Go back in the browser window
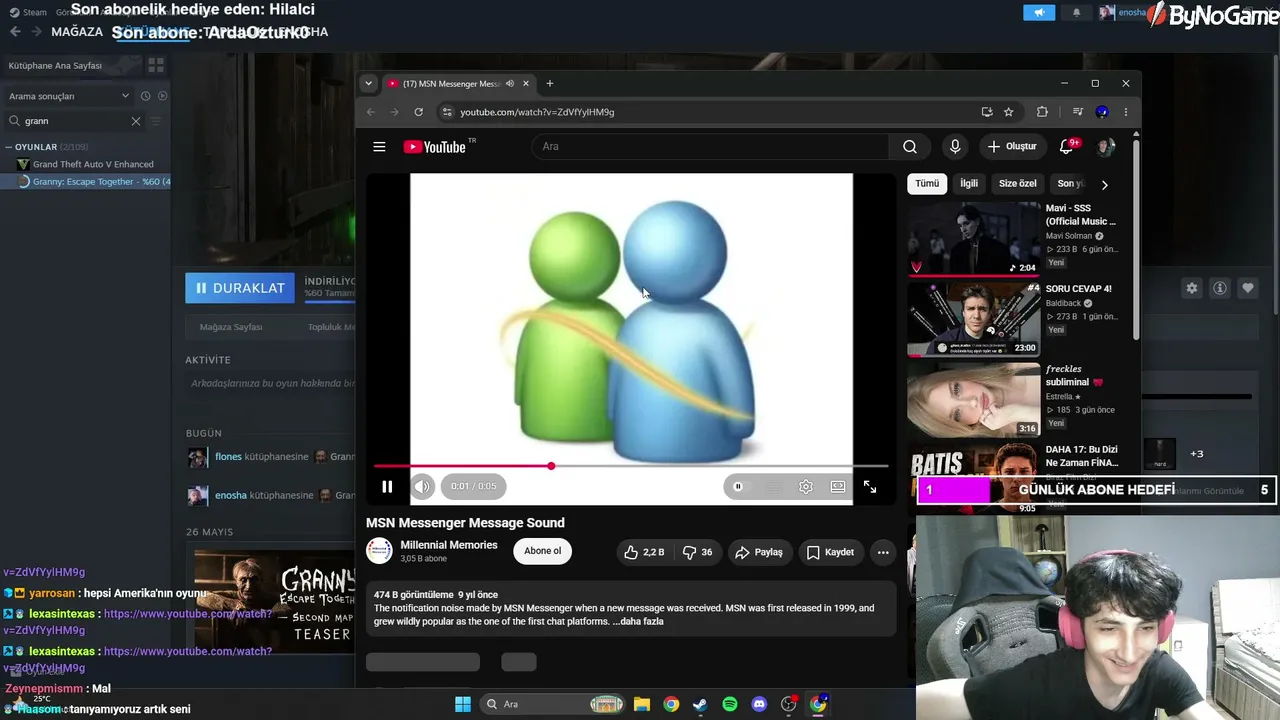1280x720 pixels. (371, 112)
